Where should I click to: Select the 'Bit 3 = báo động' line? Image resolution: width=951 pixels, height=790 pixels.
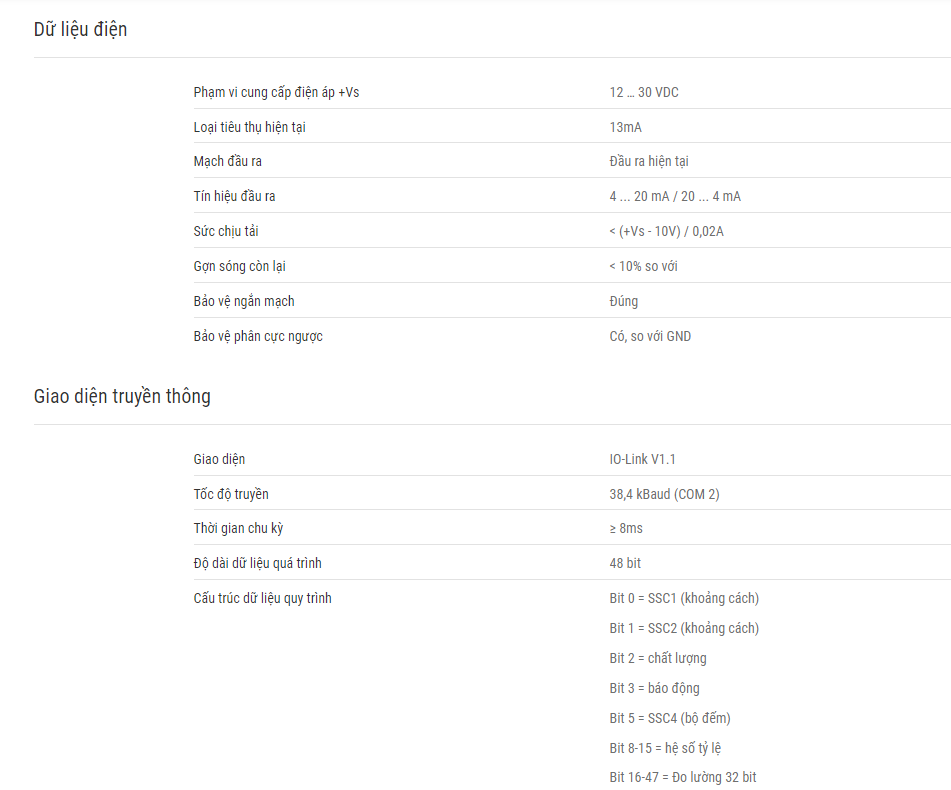tap(654, 688)
